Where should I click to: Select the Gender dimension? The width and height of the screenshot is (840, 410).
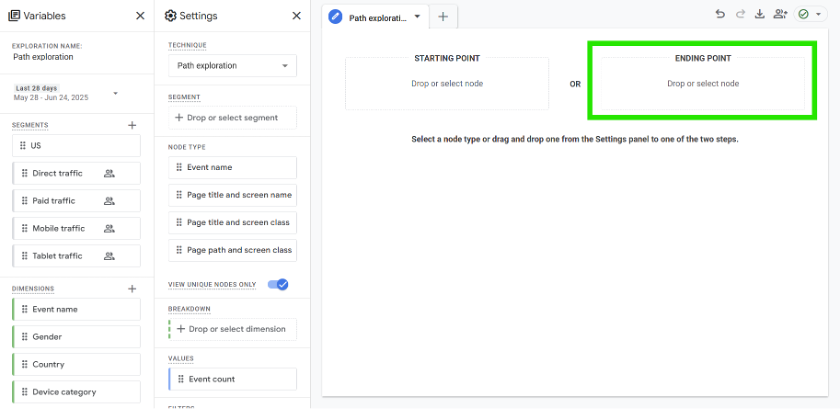click(x=77, y=337)
